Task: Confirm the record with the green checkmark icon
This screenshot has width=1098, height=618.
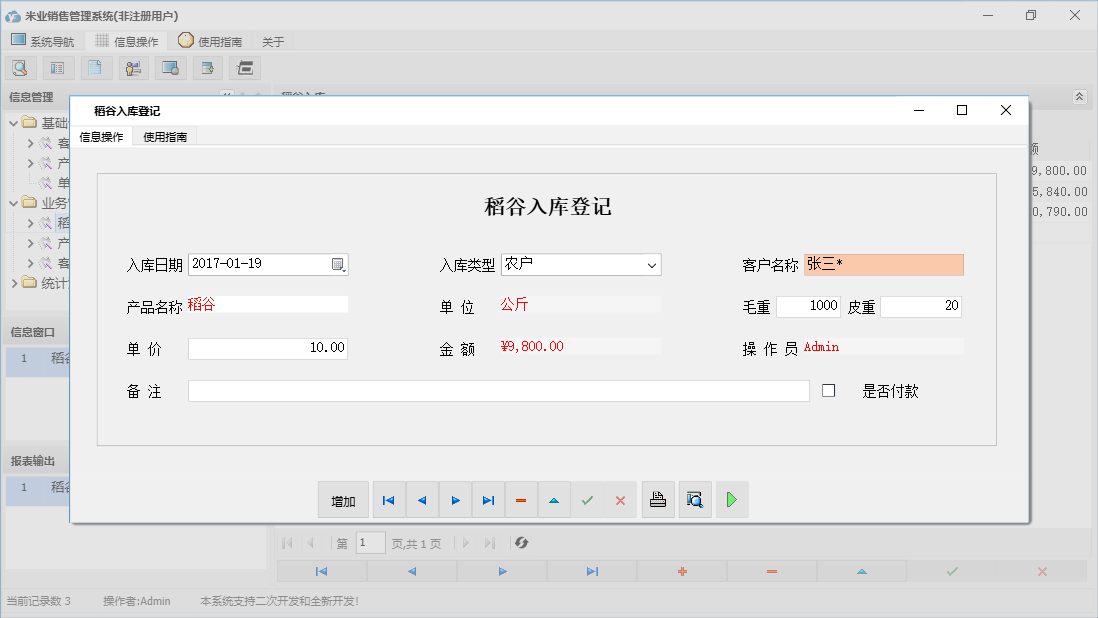Action: (x=587, y=499)
